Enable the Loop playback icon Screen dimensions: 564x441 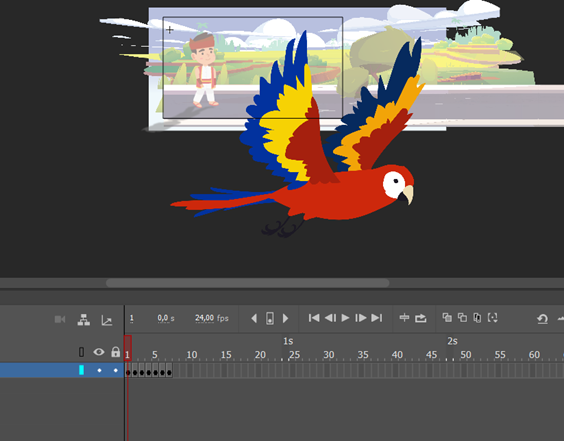pos(420,318)
